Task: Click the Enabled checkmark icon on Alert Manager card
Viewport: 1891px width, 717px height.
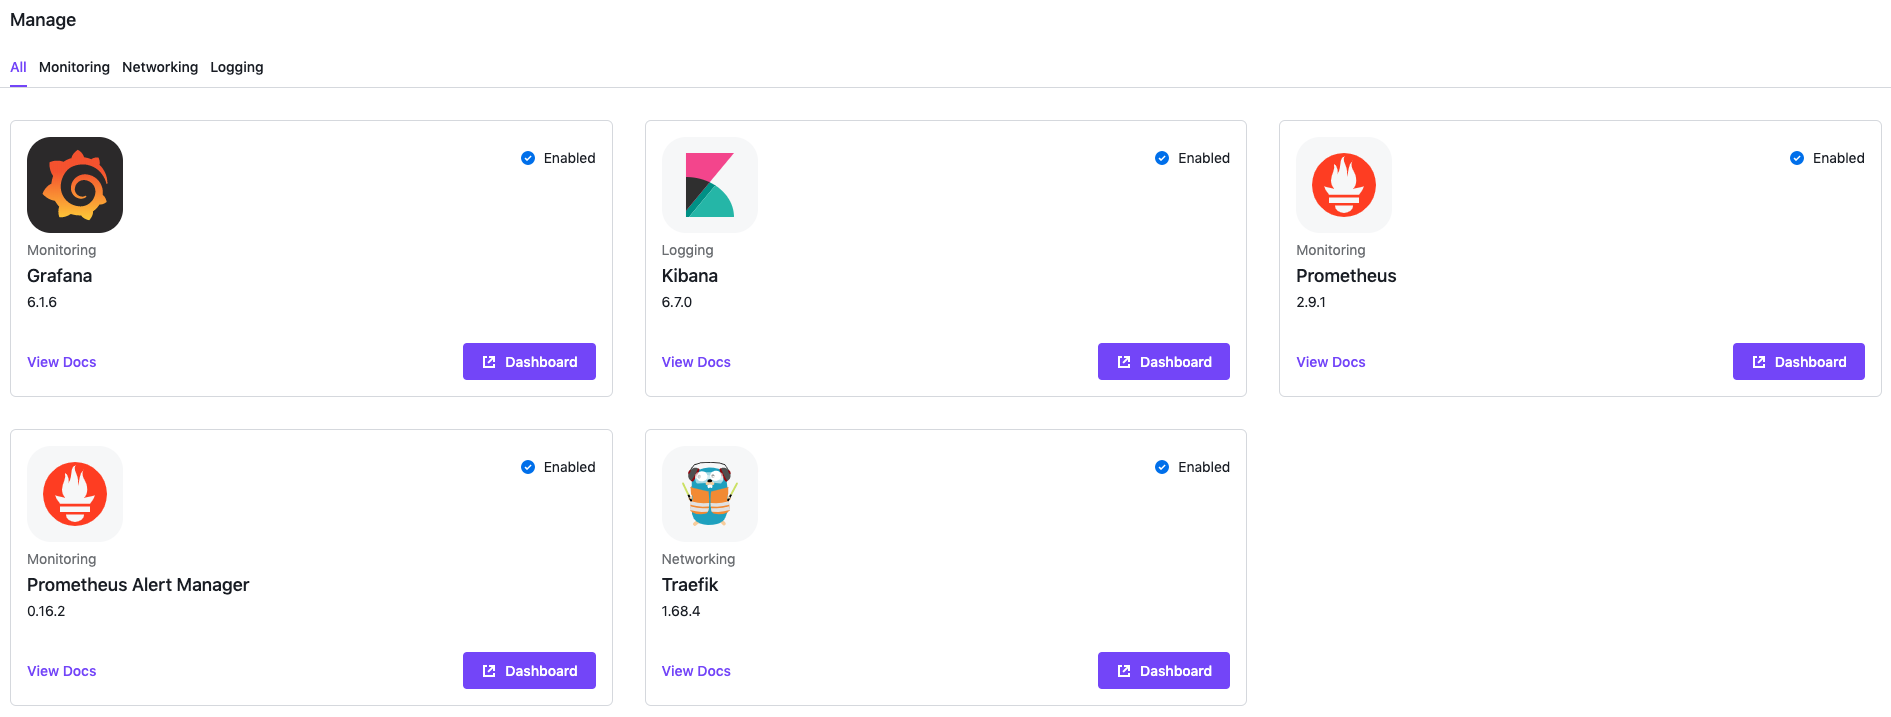Action: click(x=528, y=467)
